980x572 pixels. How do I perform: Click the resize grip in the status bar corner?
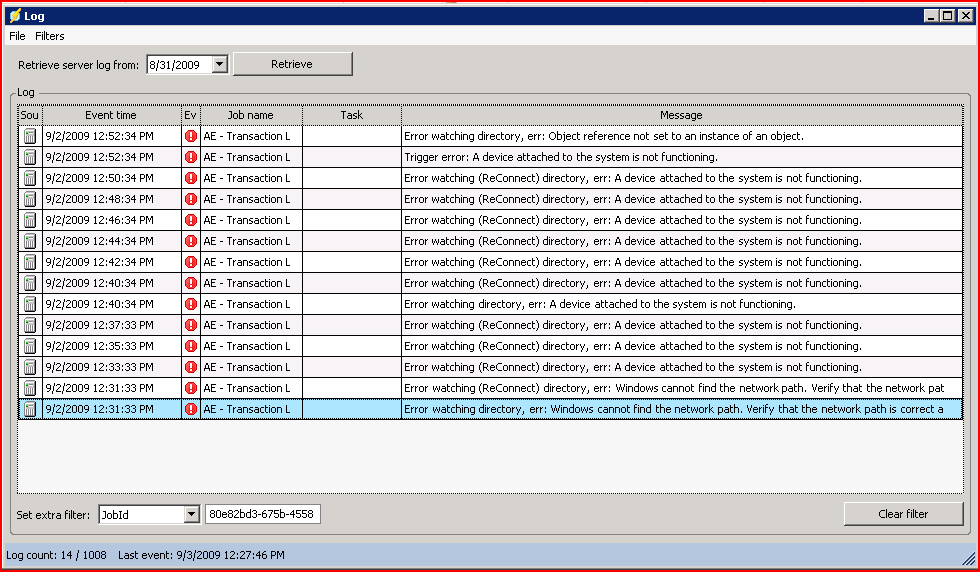(968, 558)
